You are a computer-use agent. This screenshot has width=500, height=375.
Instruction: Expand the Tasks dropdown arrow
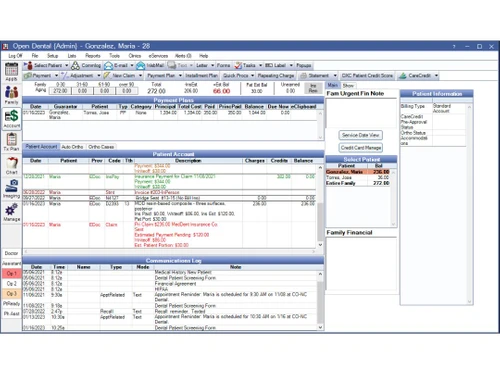point(261,65)
